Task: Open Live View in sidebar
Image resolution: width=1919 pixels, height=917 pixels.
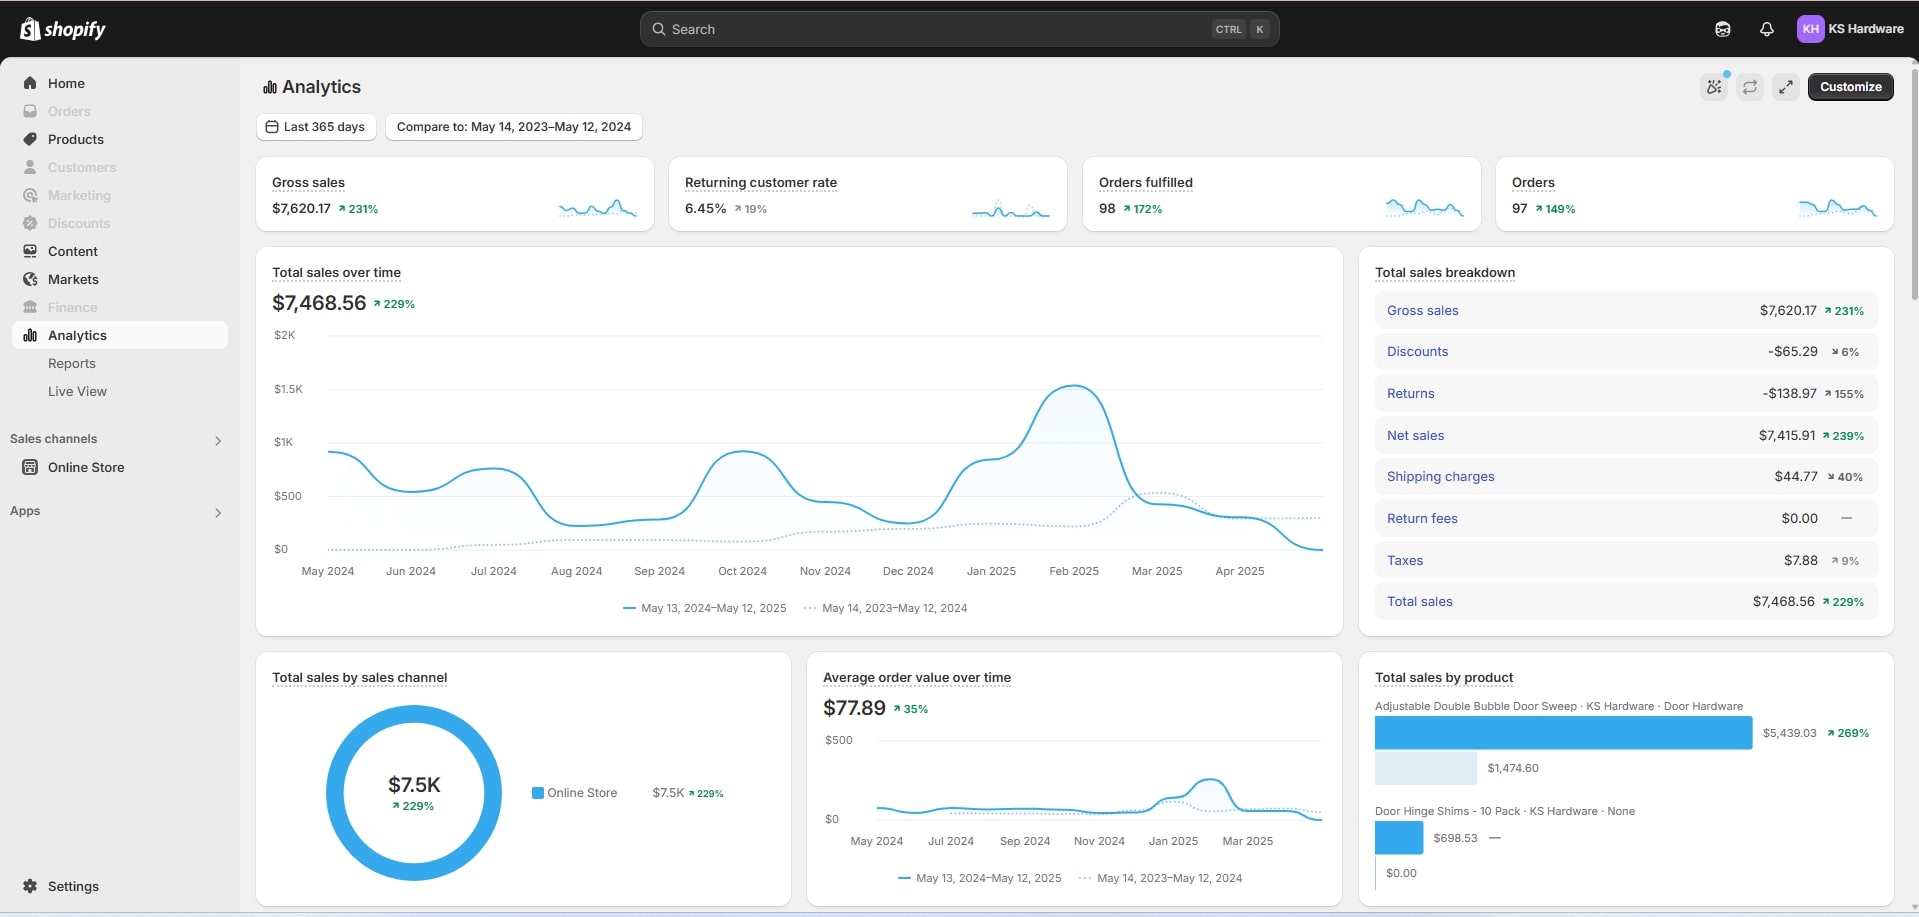Action: pos(77,391)
